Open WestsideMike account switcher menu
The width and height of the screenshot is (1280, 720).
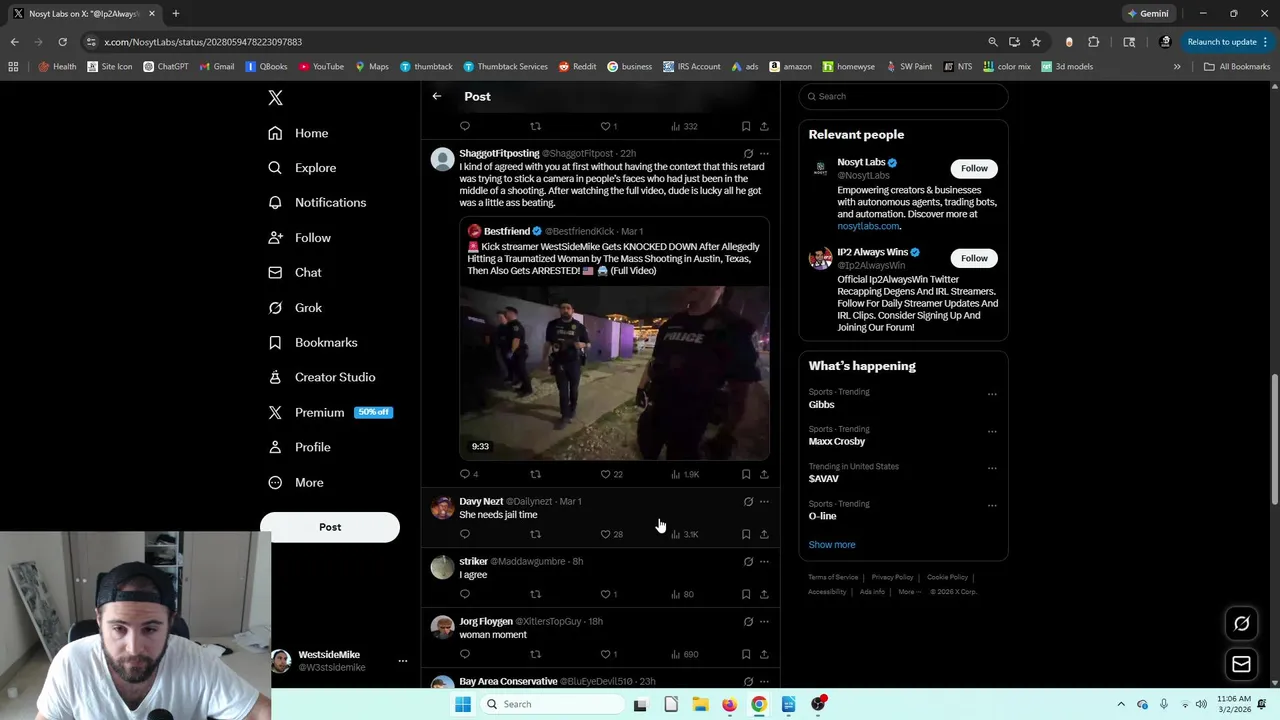pos(402,661)
